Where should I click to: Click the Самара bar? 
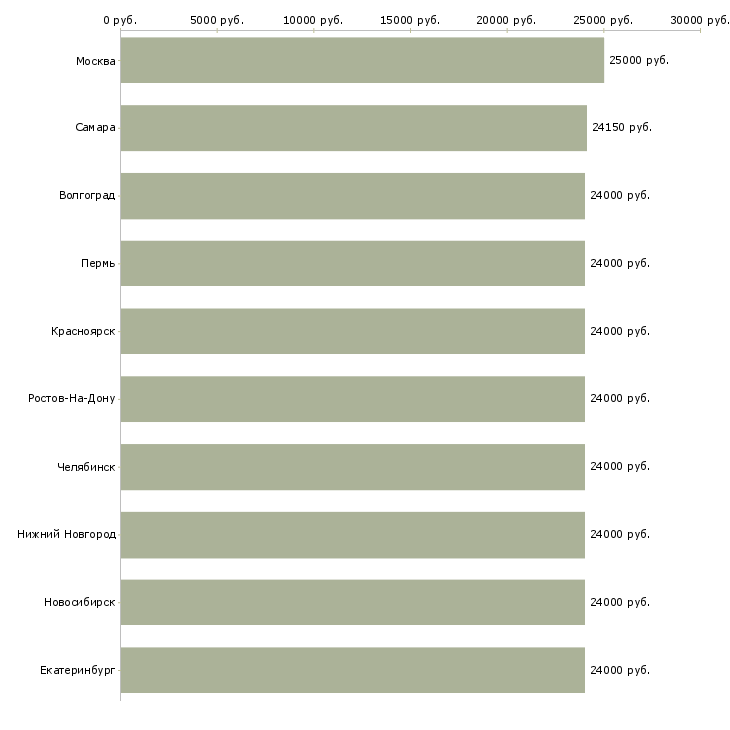tap(353, 128)
